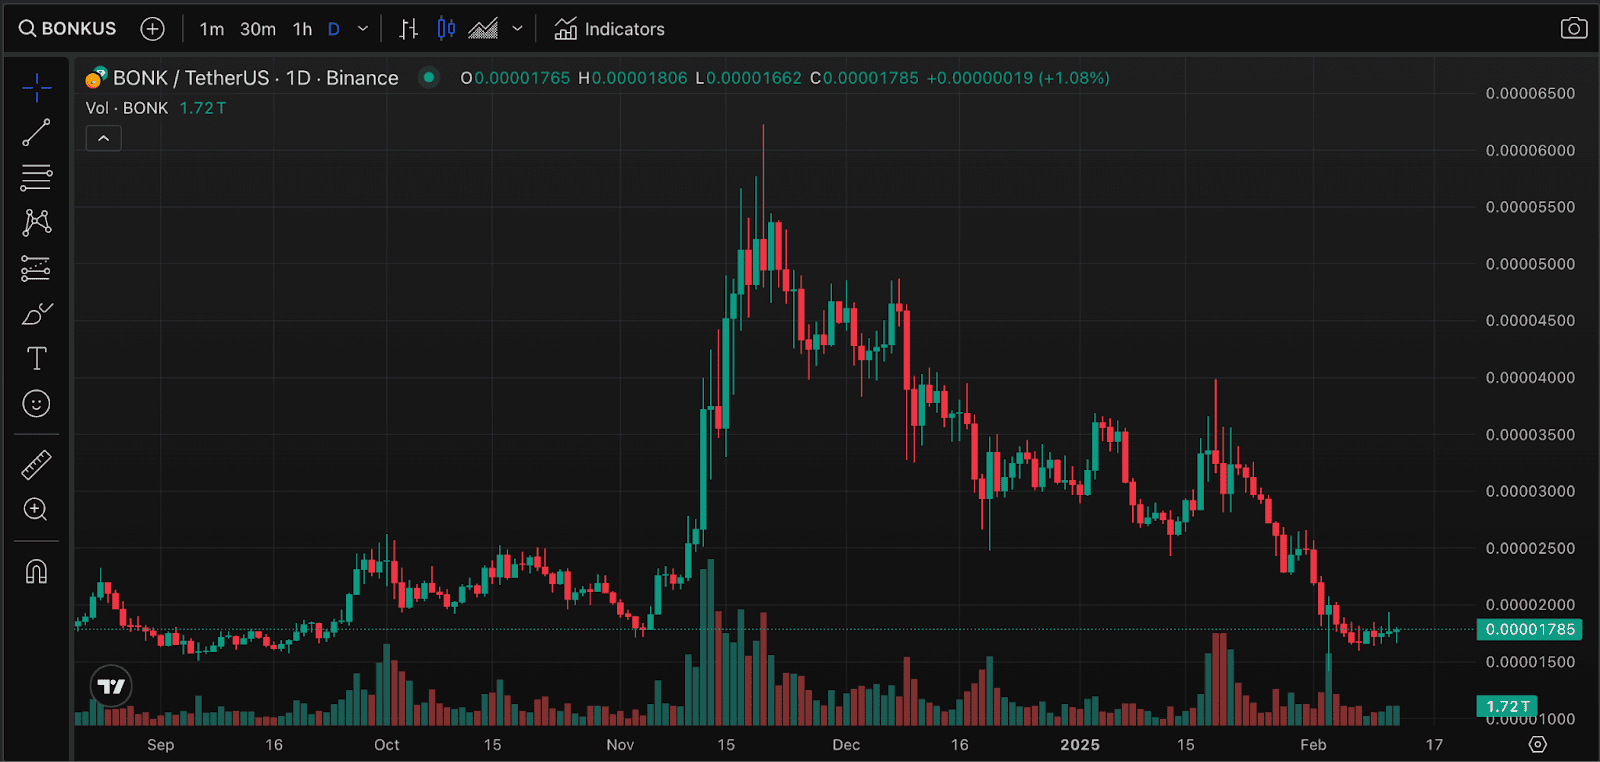Select the forecasting and measurement tool
Screen dimensions: 1600x762
tap(37, 268)
